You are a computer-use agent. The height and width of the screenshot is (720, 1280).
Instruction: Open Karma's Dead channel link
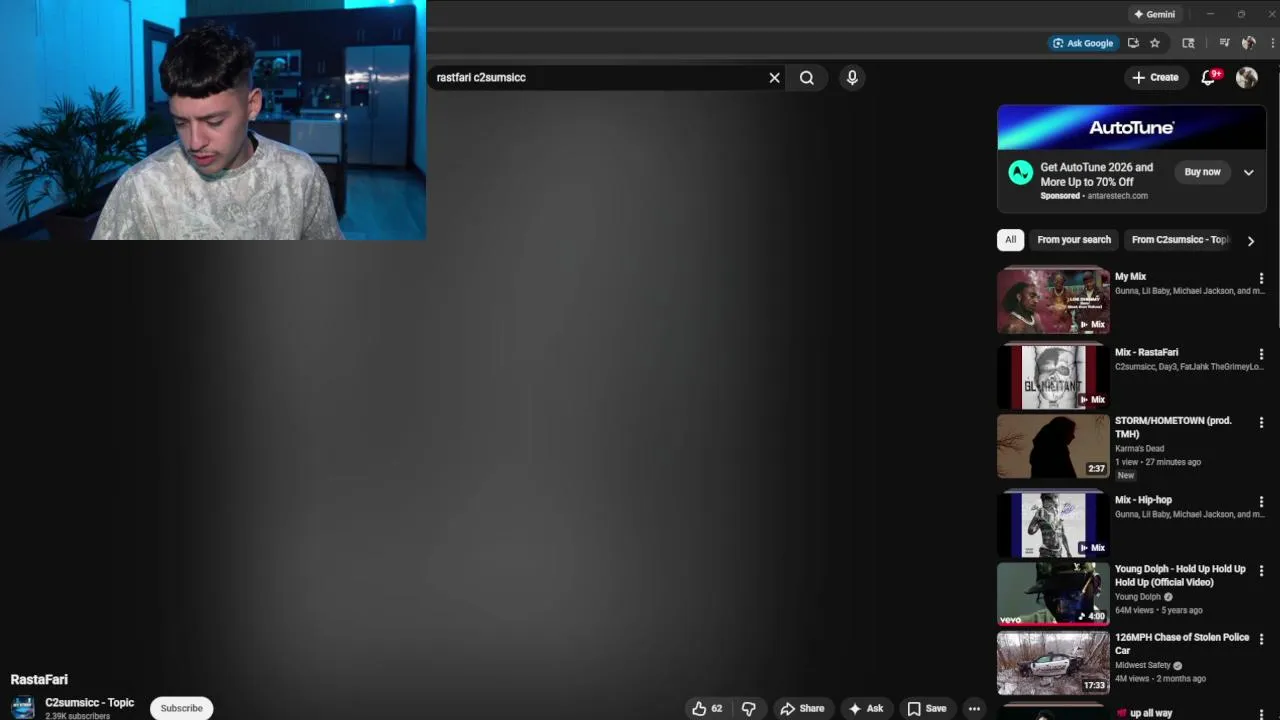(1139, 448)
